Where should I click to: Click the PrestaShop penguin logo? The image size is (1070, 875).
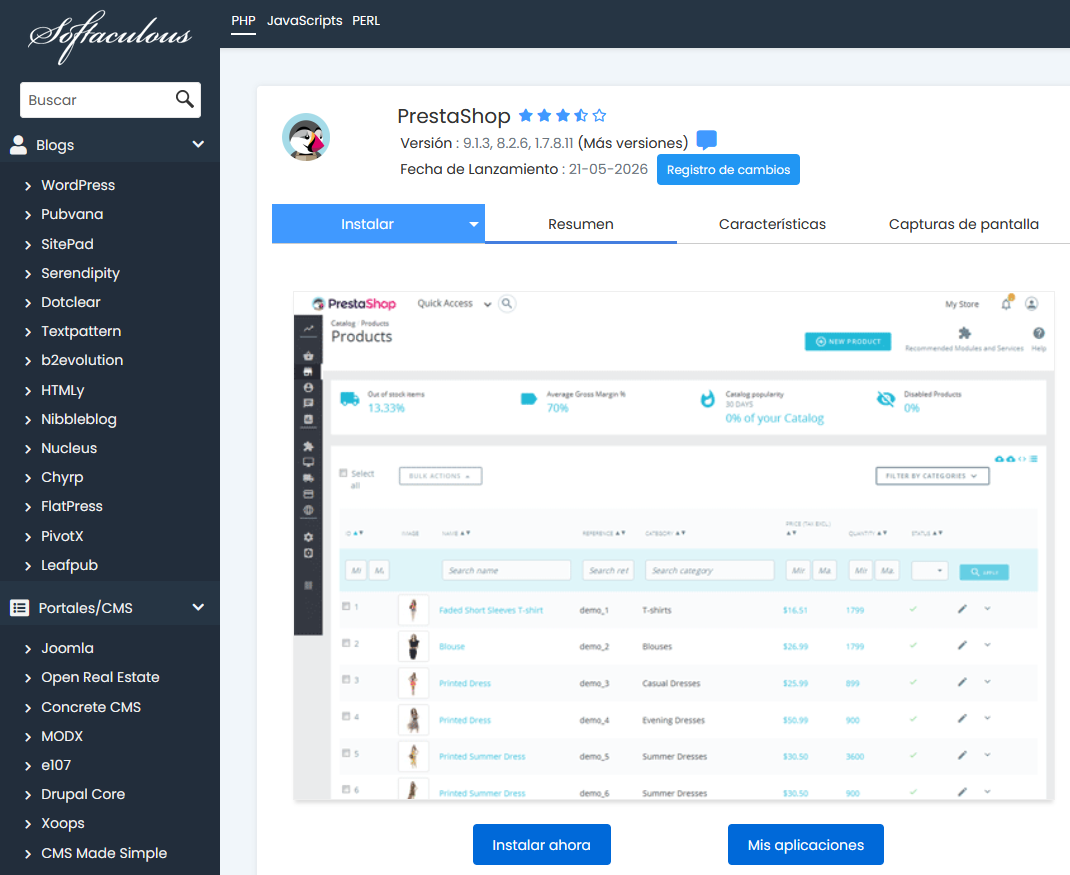pyautogui.click(x=306, y=137)
